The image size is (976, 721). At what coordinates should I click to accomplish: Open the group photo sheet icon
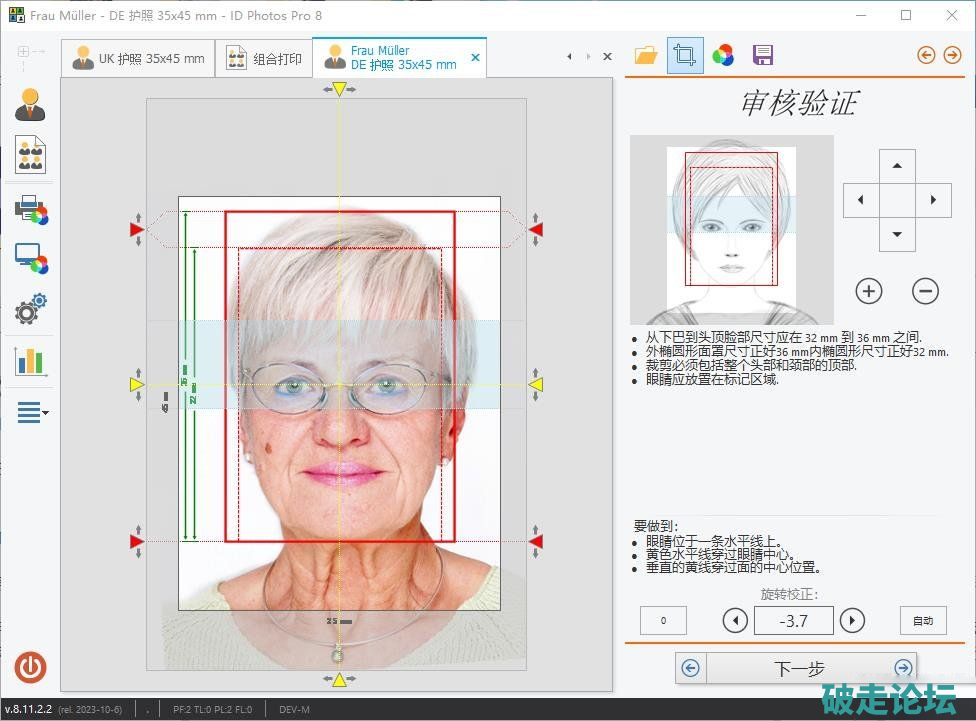[x=30, y=155]
